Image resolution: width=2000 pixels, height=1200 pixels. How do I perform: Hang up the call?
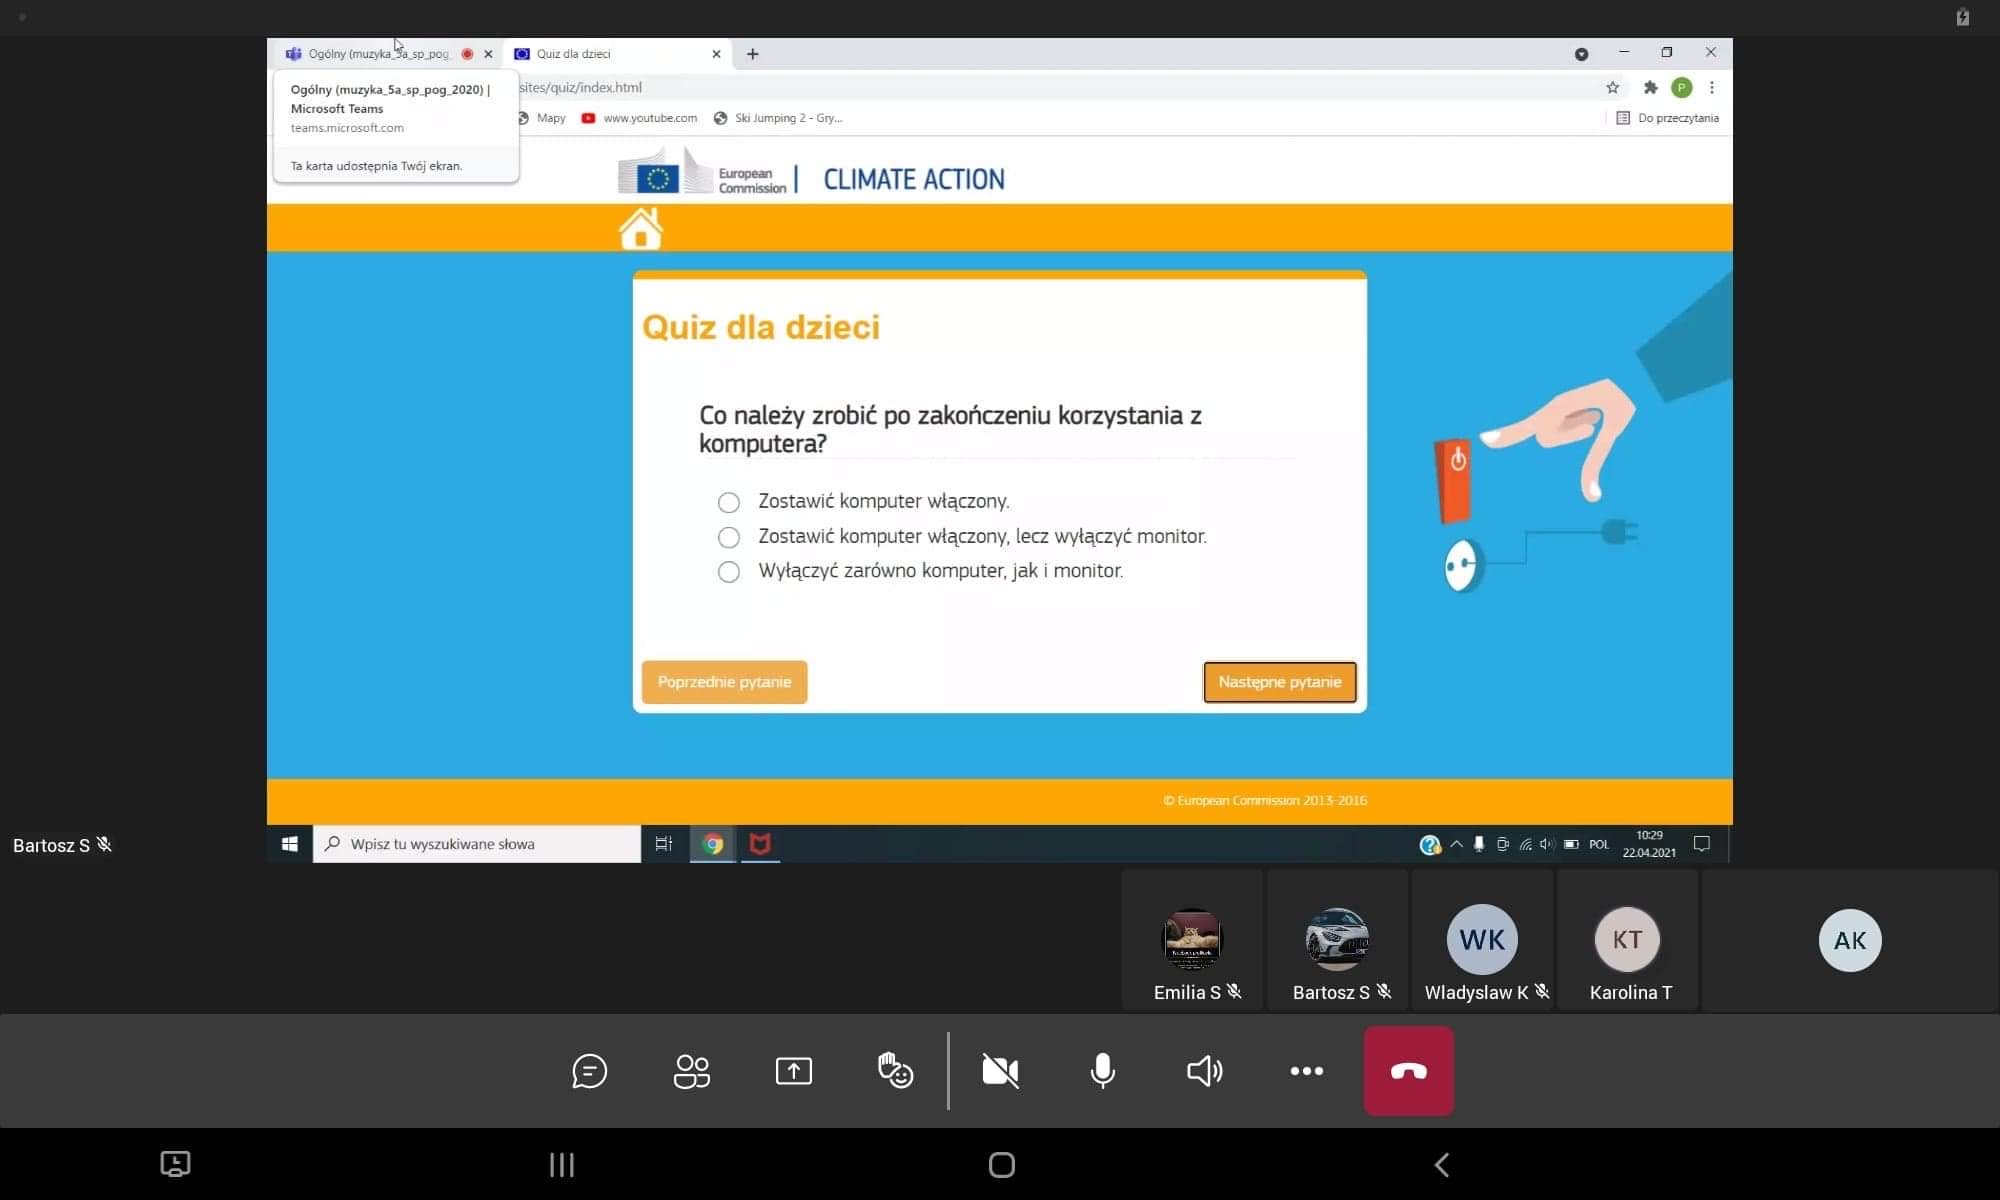click(1408, 1071)
